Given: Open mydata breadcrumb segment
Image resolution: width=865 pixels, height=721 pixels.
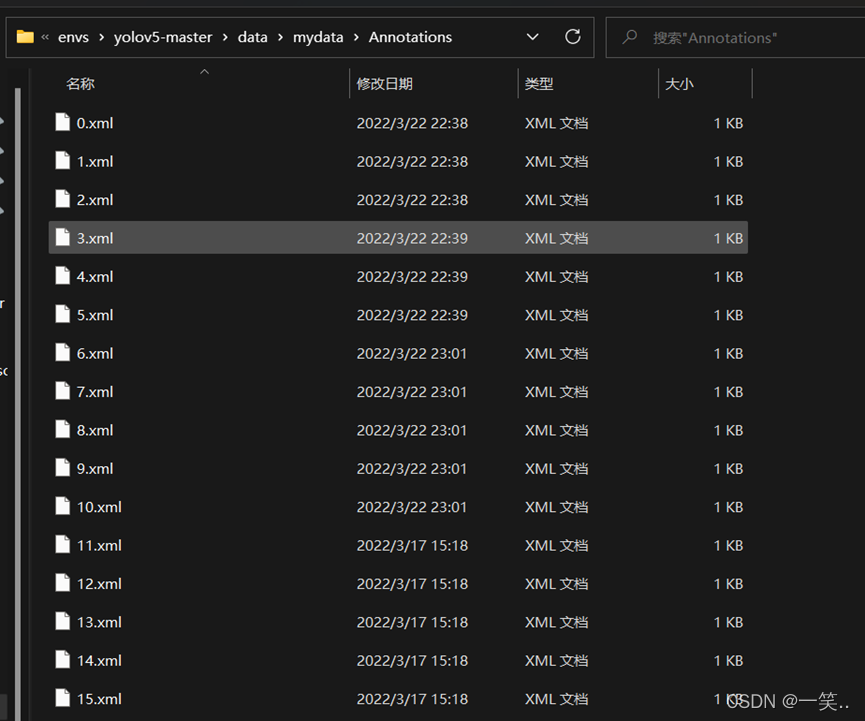Looking at the screenshot, I should point(318,38).
